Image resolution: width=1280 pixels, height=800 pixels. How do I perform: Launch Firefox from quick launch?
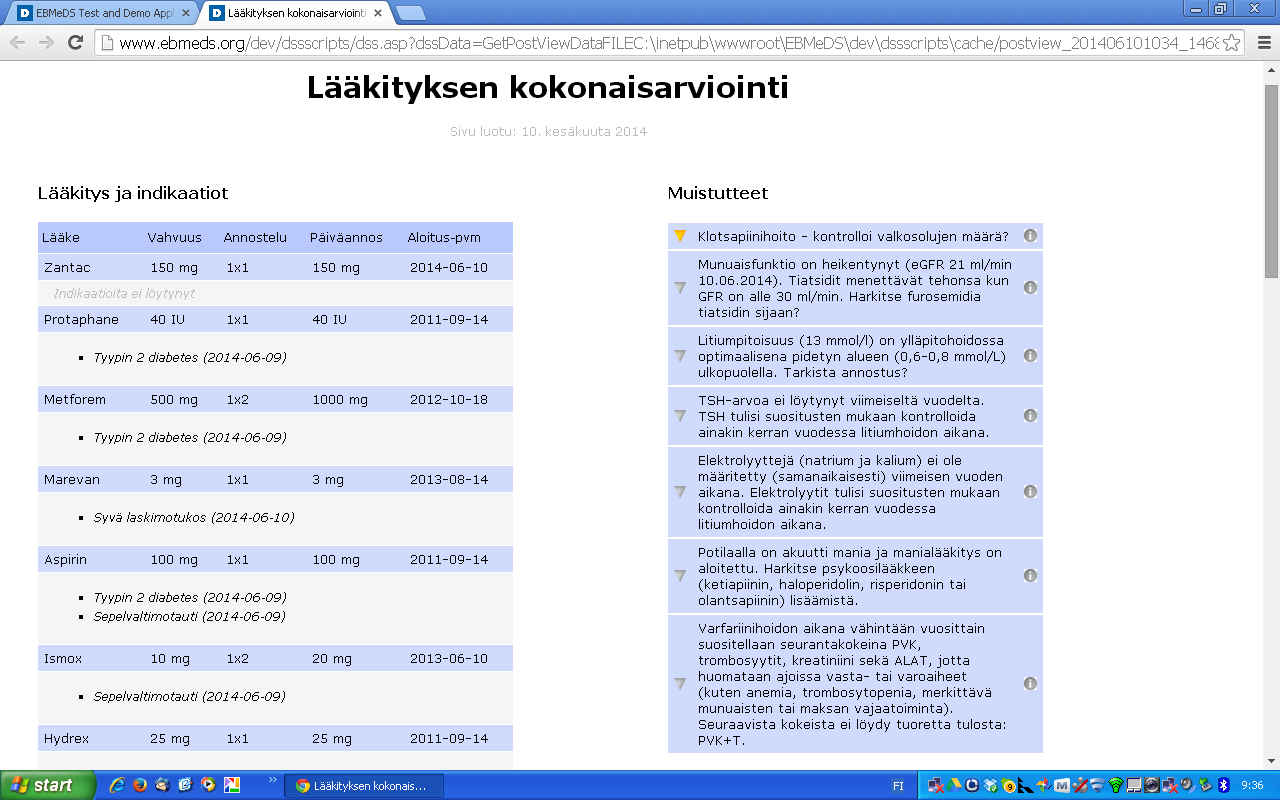click(139, 785)
